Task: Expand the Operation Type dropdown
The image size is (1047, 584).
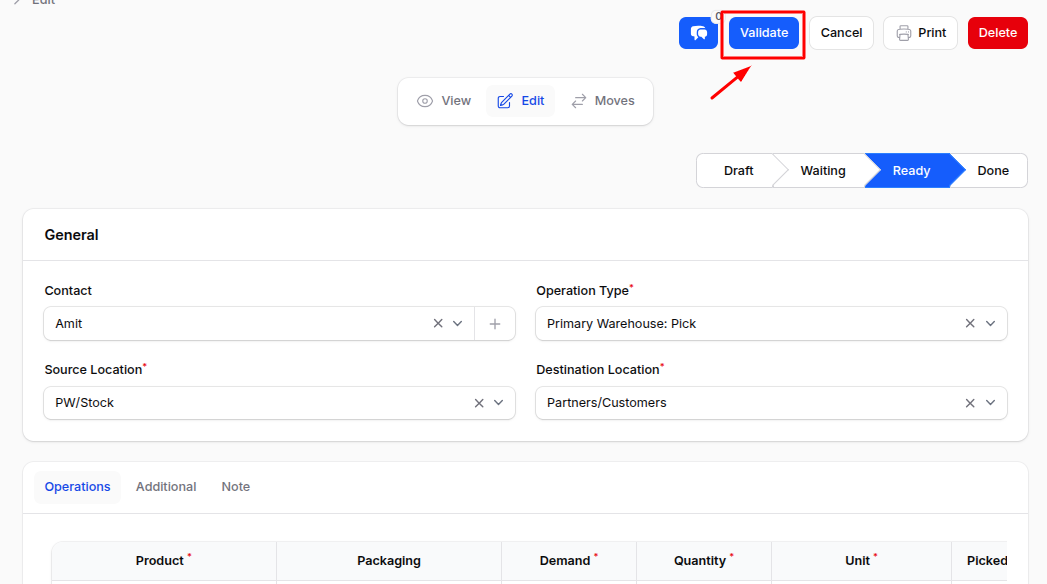Action: 991,323
